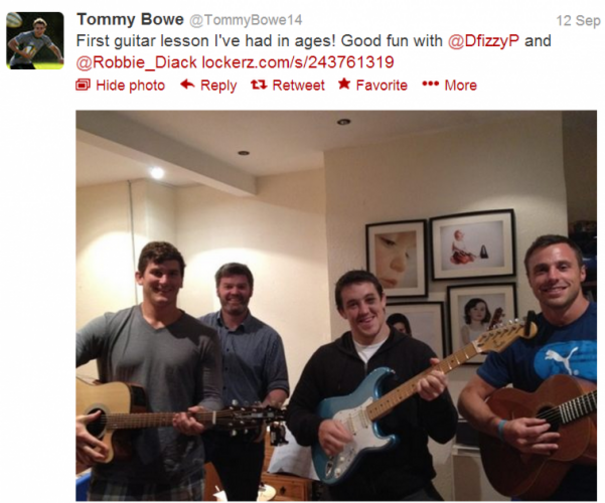The width and height of the screenshot is (605, 503).
Task: Retweet the guitar lesson tweet
Action: coord(288,85)
